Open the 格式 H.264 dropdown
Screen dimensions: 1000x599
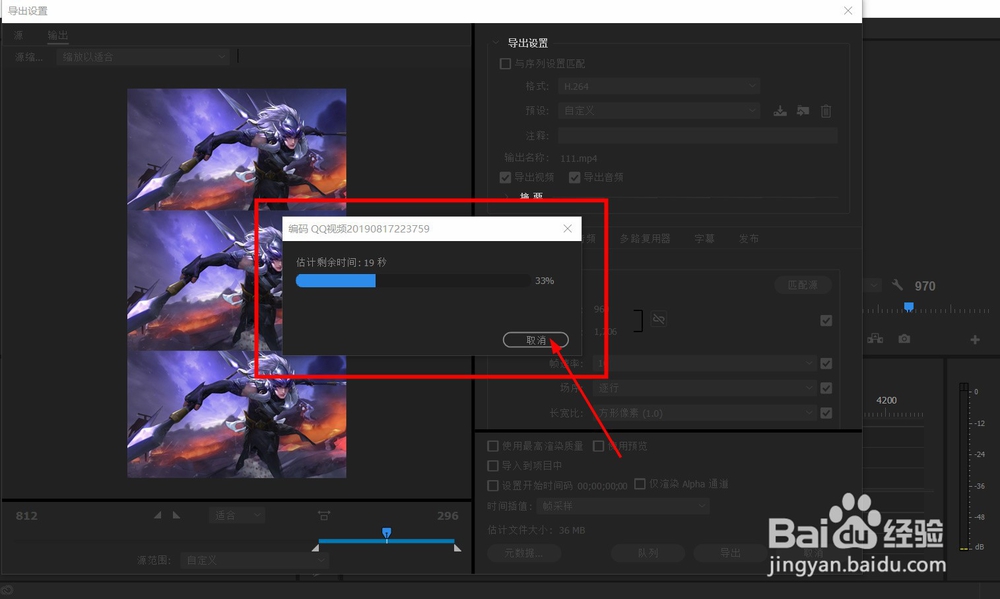659,86
